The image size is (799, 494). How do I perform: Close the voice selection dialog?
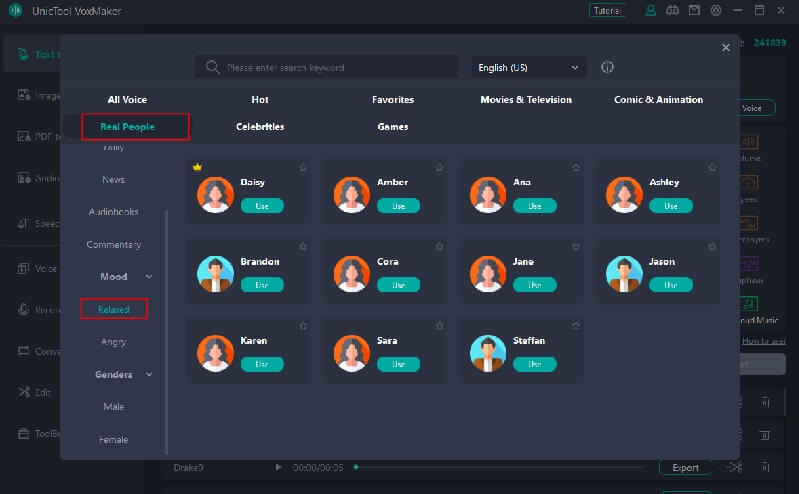[726, 47]
